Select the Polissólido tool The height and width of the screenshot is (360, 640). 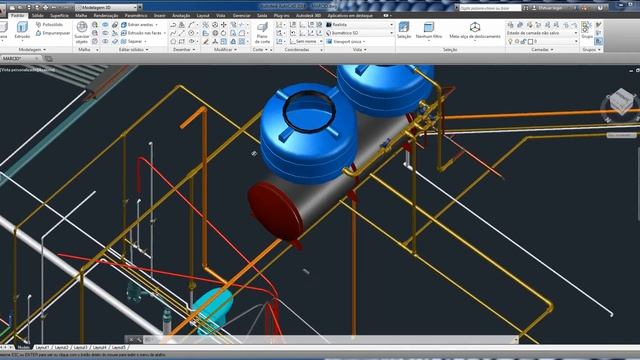pyautogui.click(x=49, y=25)
